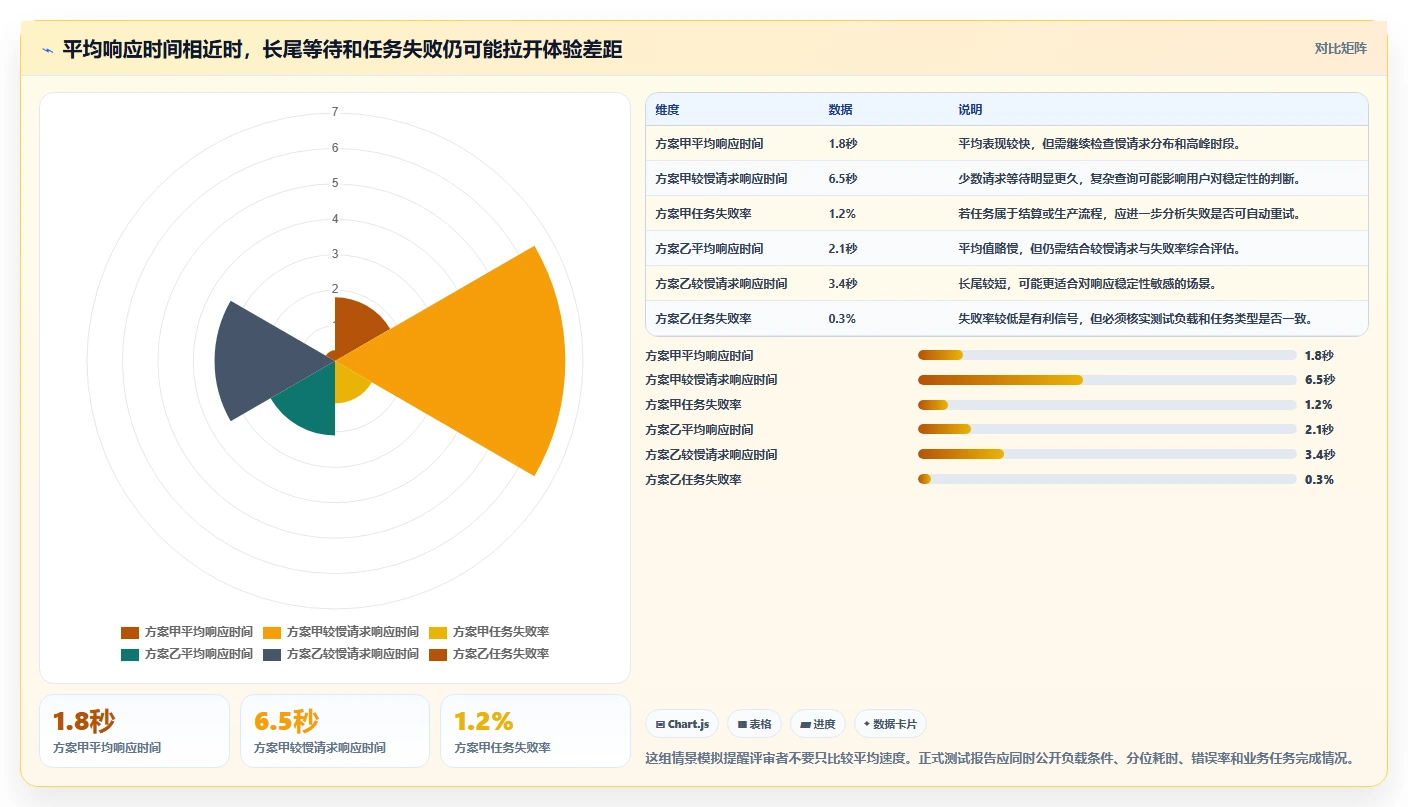Toggle legend item 方案乙任务失败率
Screen dimensions: 1408x807
coord(489,654)
